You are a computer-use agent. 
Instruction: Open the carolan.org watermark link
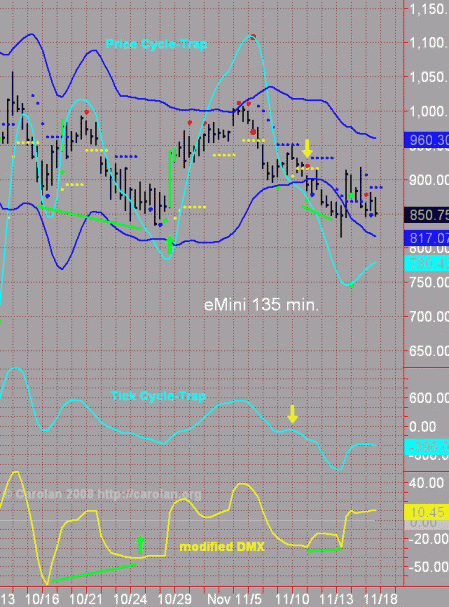coord(149,494)
